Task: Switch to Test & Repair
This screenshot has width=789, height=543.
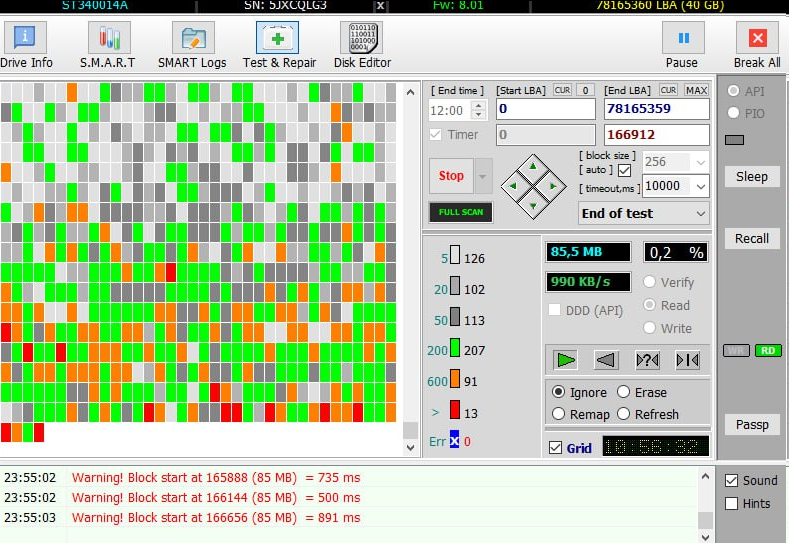Action: click(x=279, y=45)
